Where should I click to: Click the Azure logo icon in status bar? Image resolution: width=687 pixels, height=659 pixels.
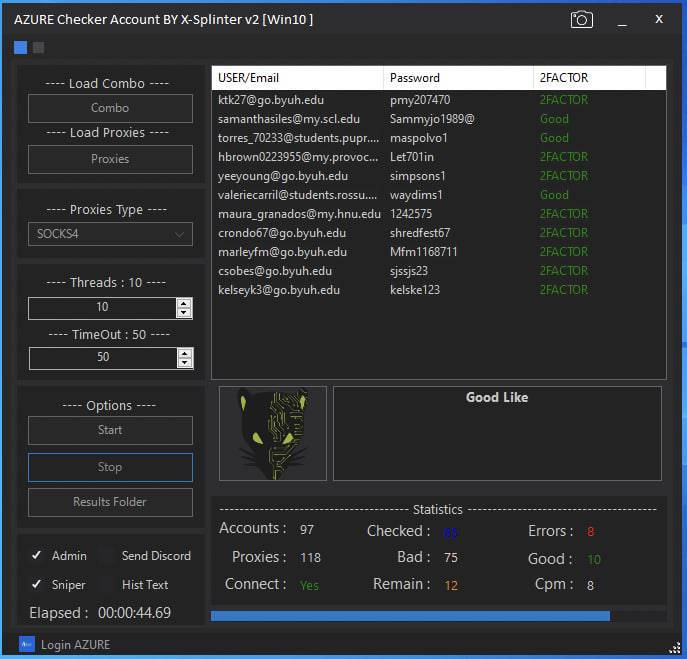27,644
